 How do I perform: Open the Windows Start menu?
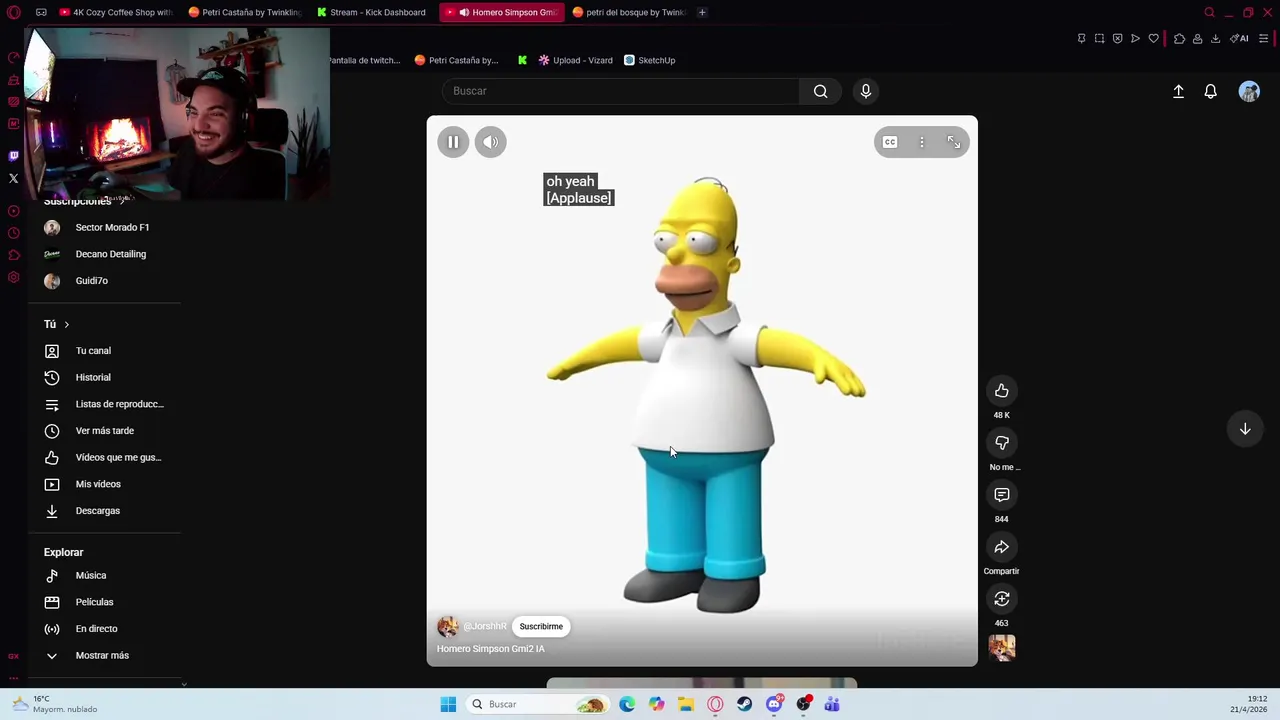tap(448, 704)
